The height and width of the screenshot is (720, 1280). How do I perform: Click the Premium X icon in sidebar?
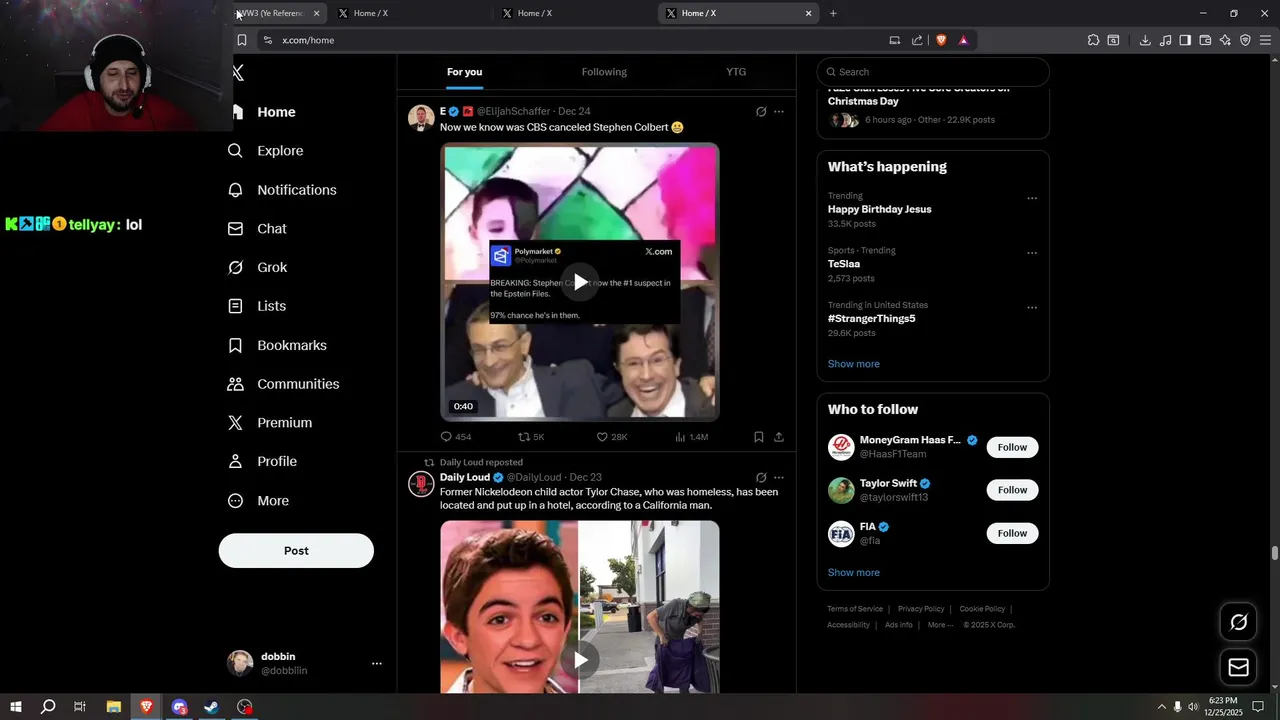coord(235,423)
